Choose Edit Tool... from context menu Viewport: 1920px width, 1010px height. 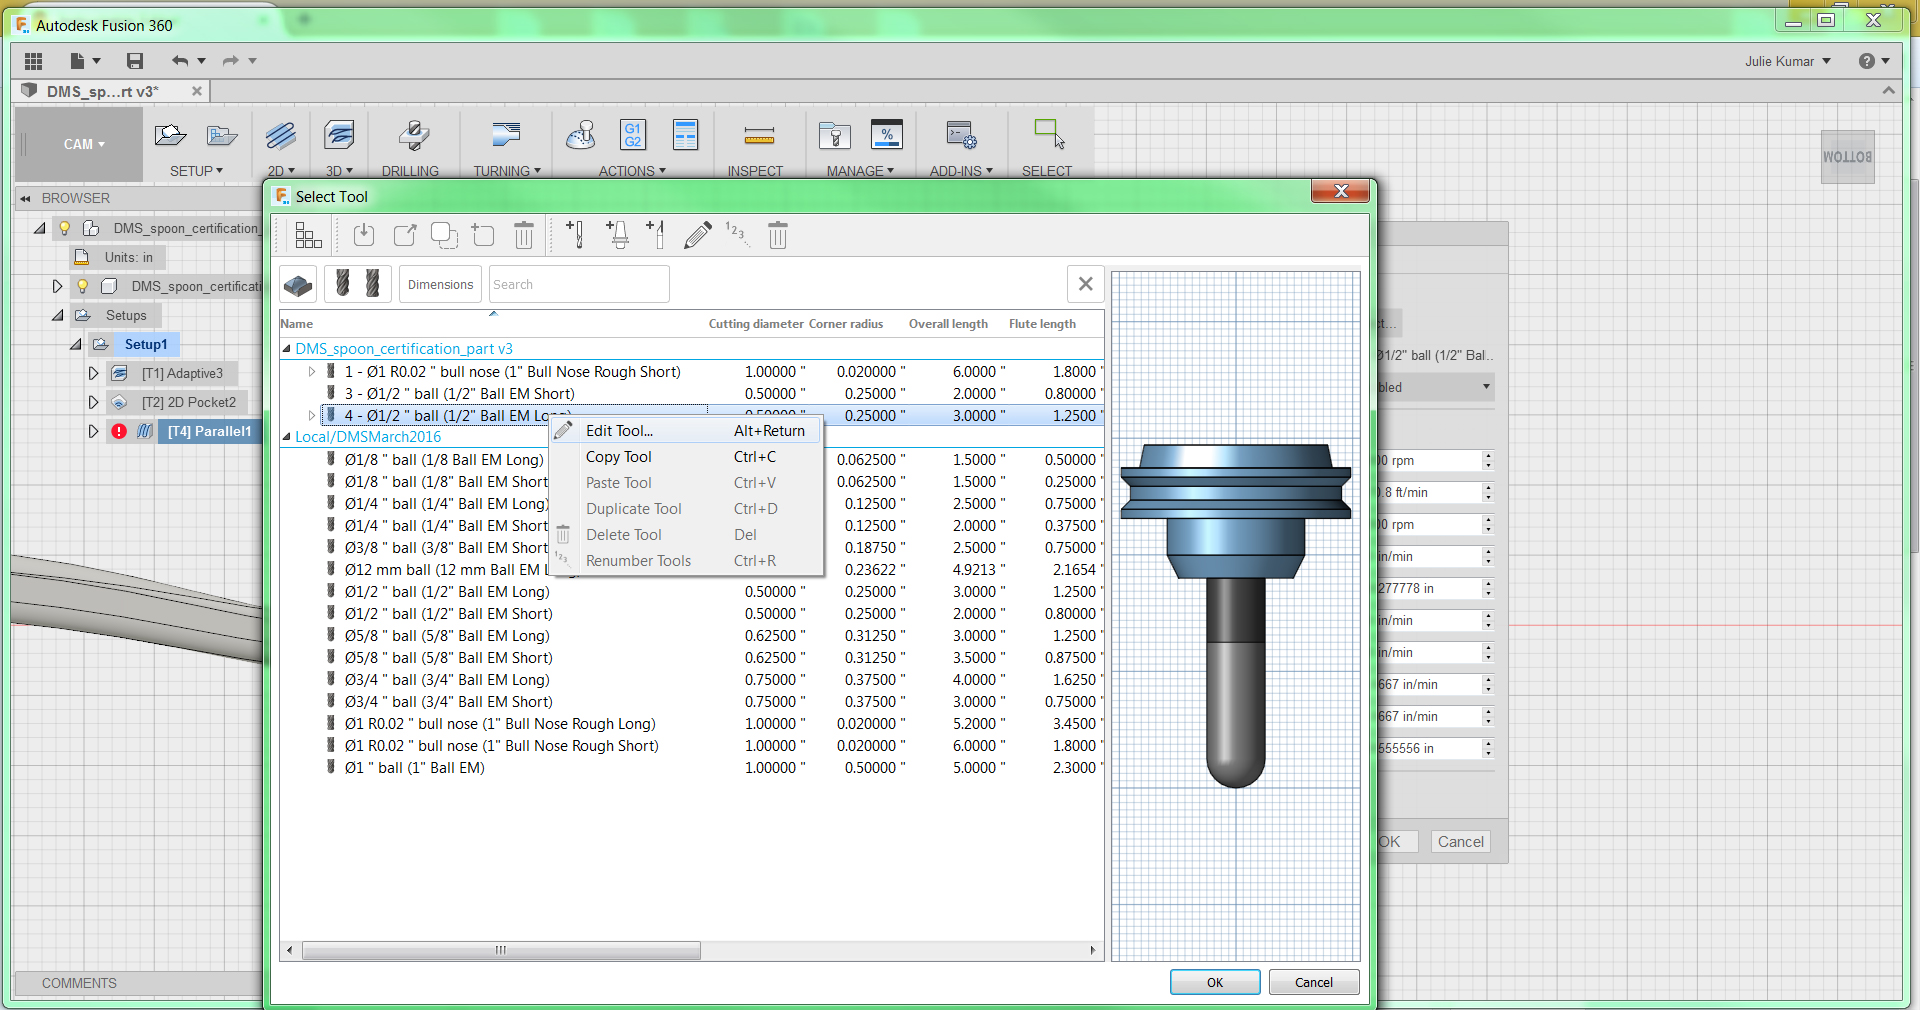pos(686,431)
